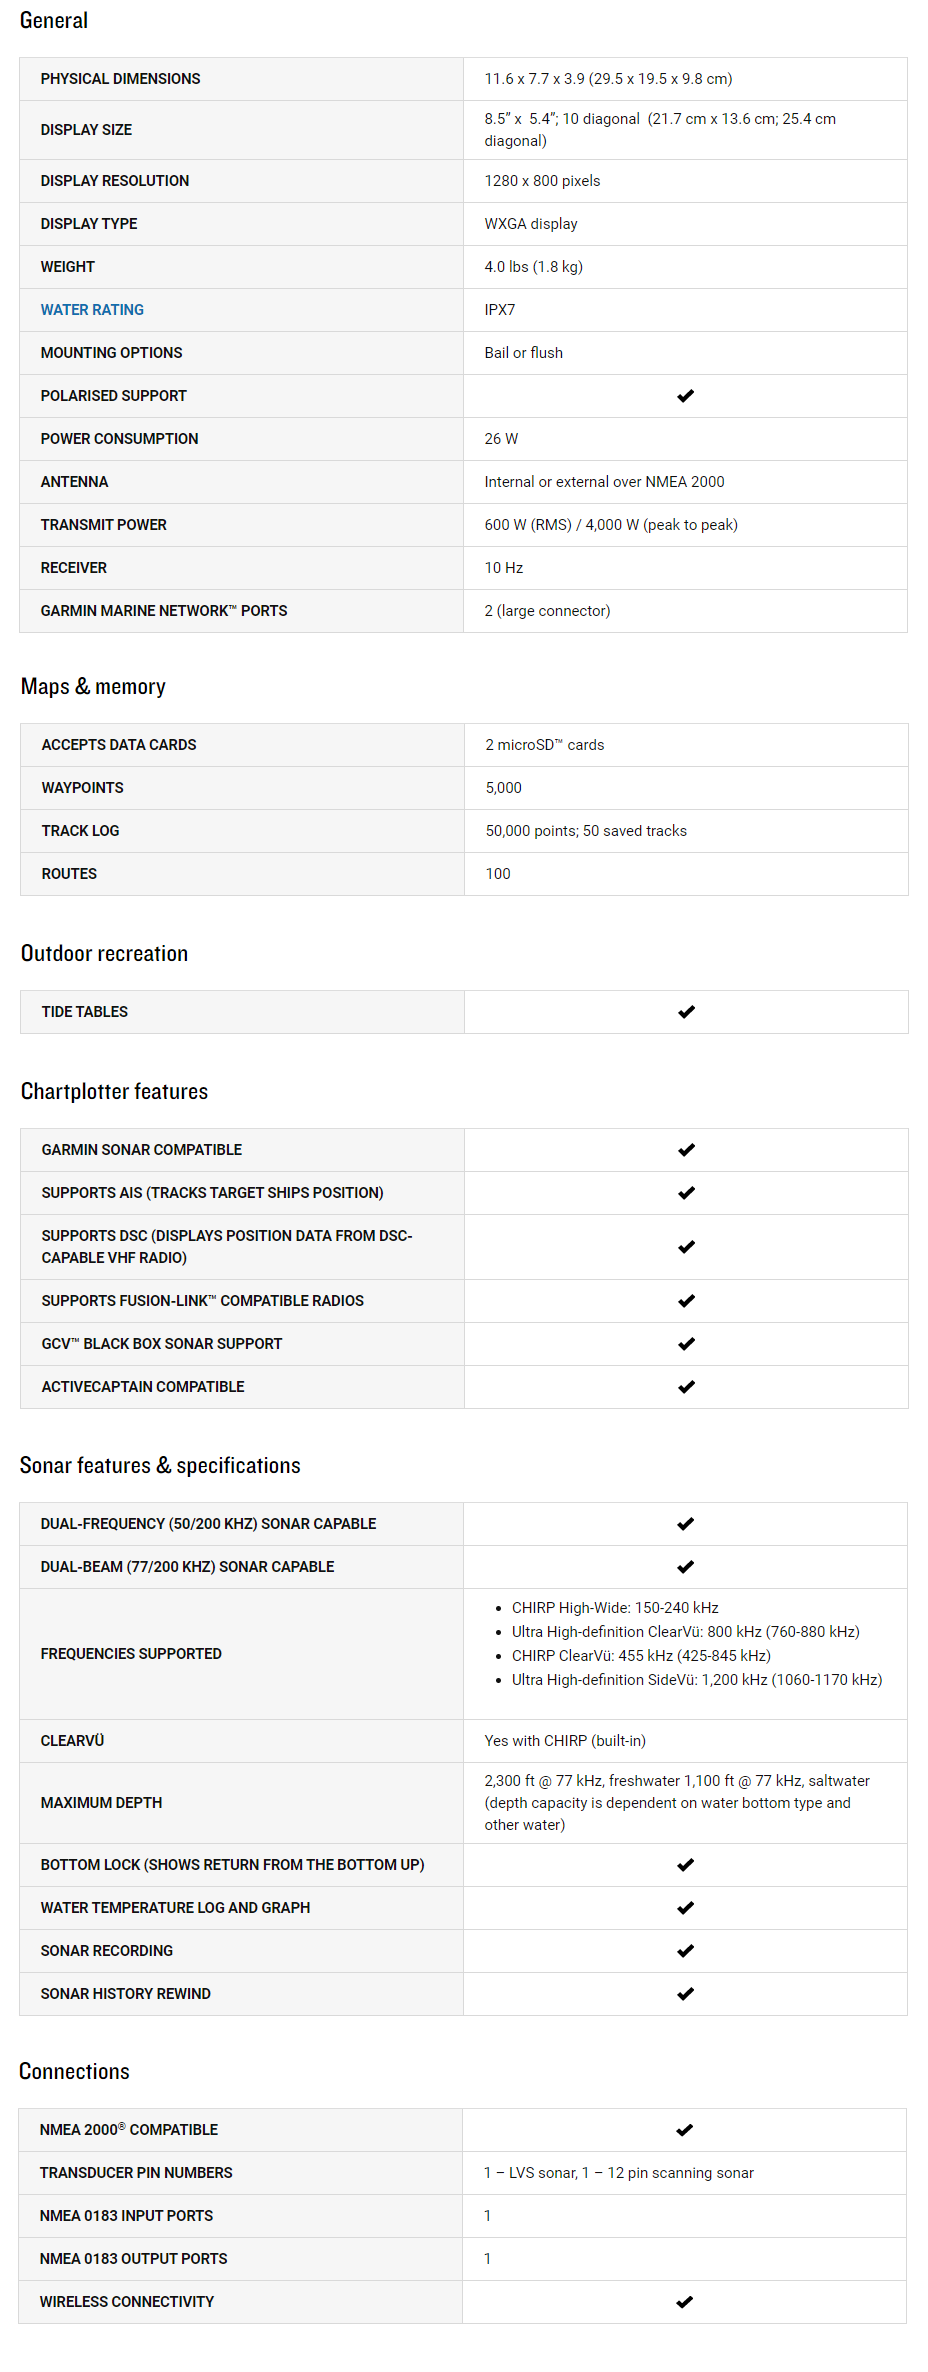The height and width of the screenshot is (2372, 928).
Task: Click the ActiveCaptain Compatible checkmark
Action: 686,1387
